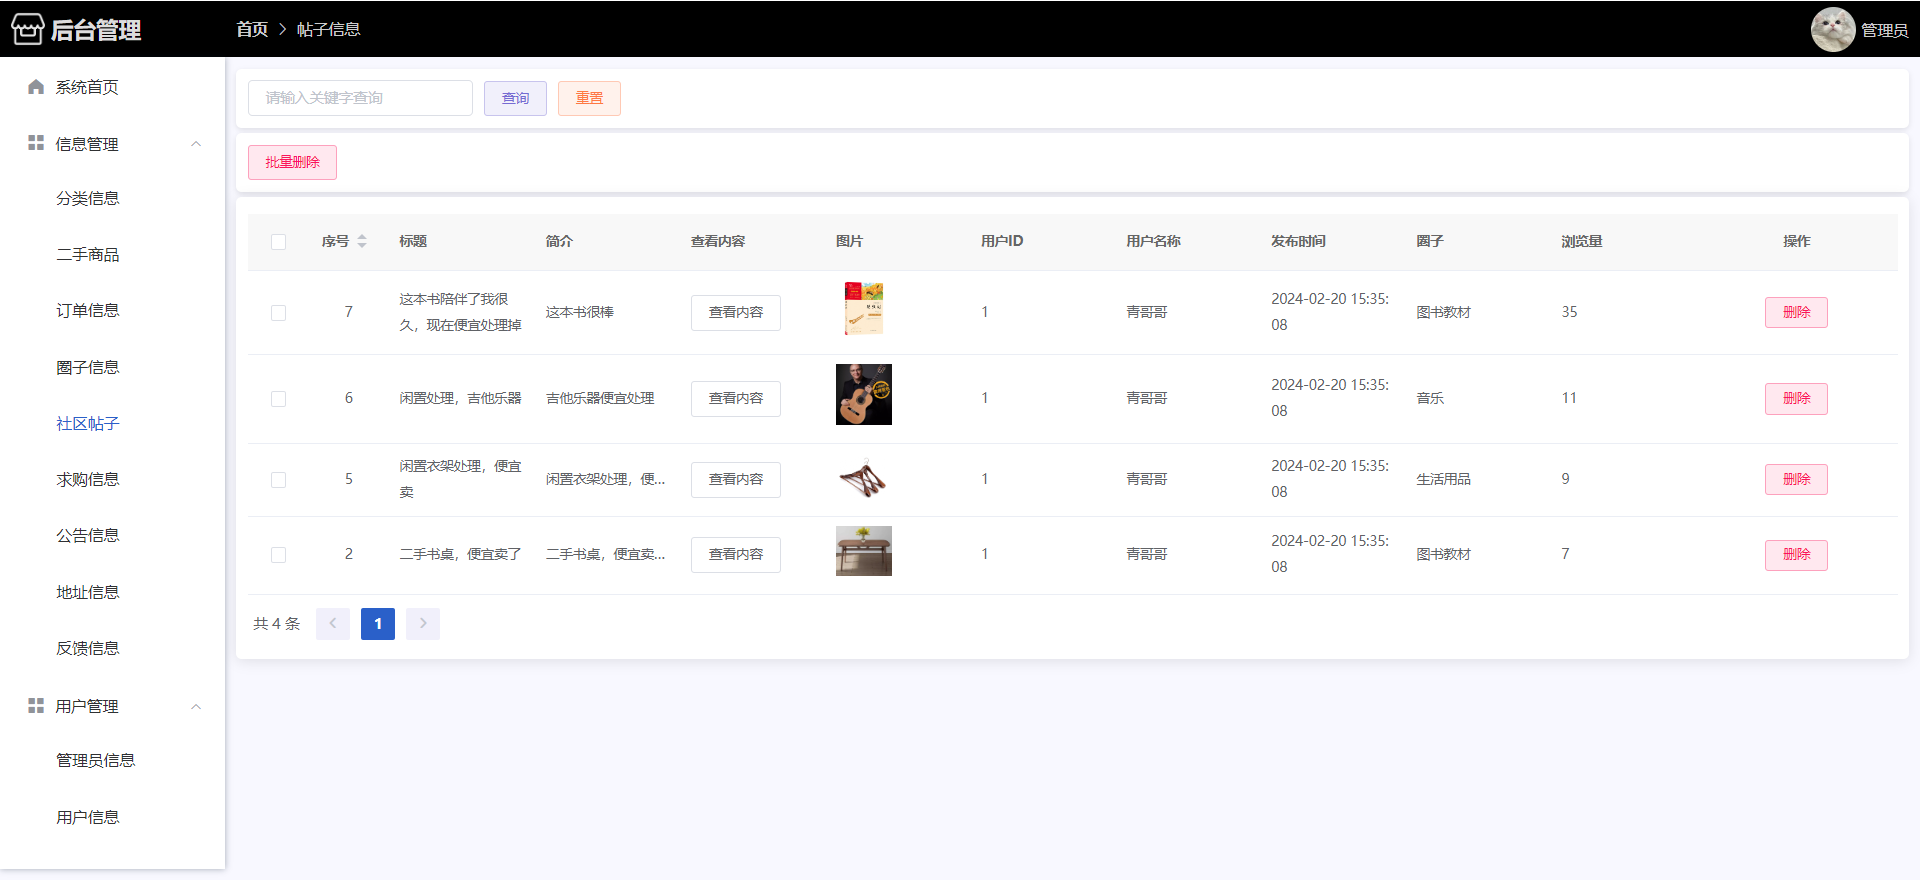Click the 用户管理 grid icon
Screen dimensions: 1920x880
pos(36,706)
